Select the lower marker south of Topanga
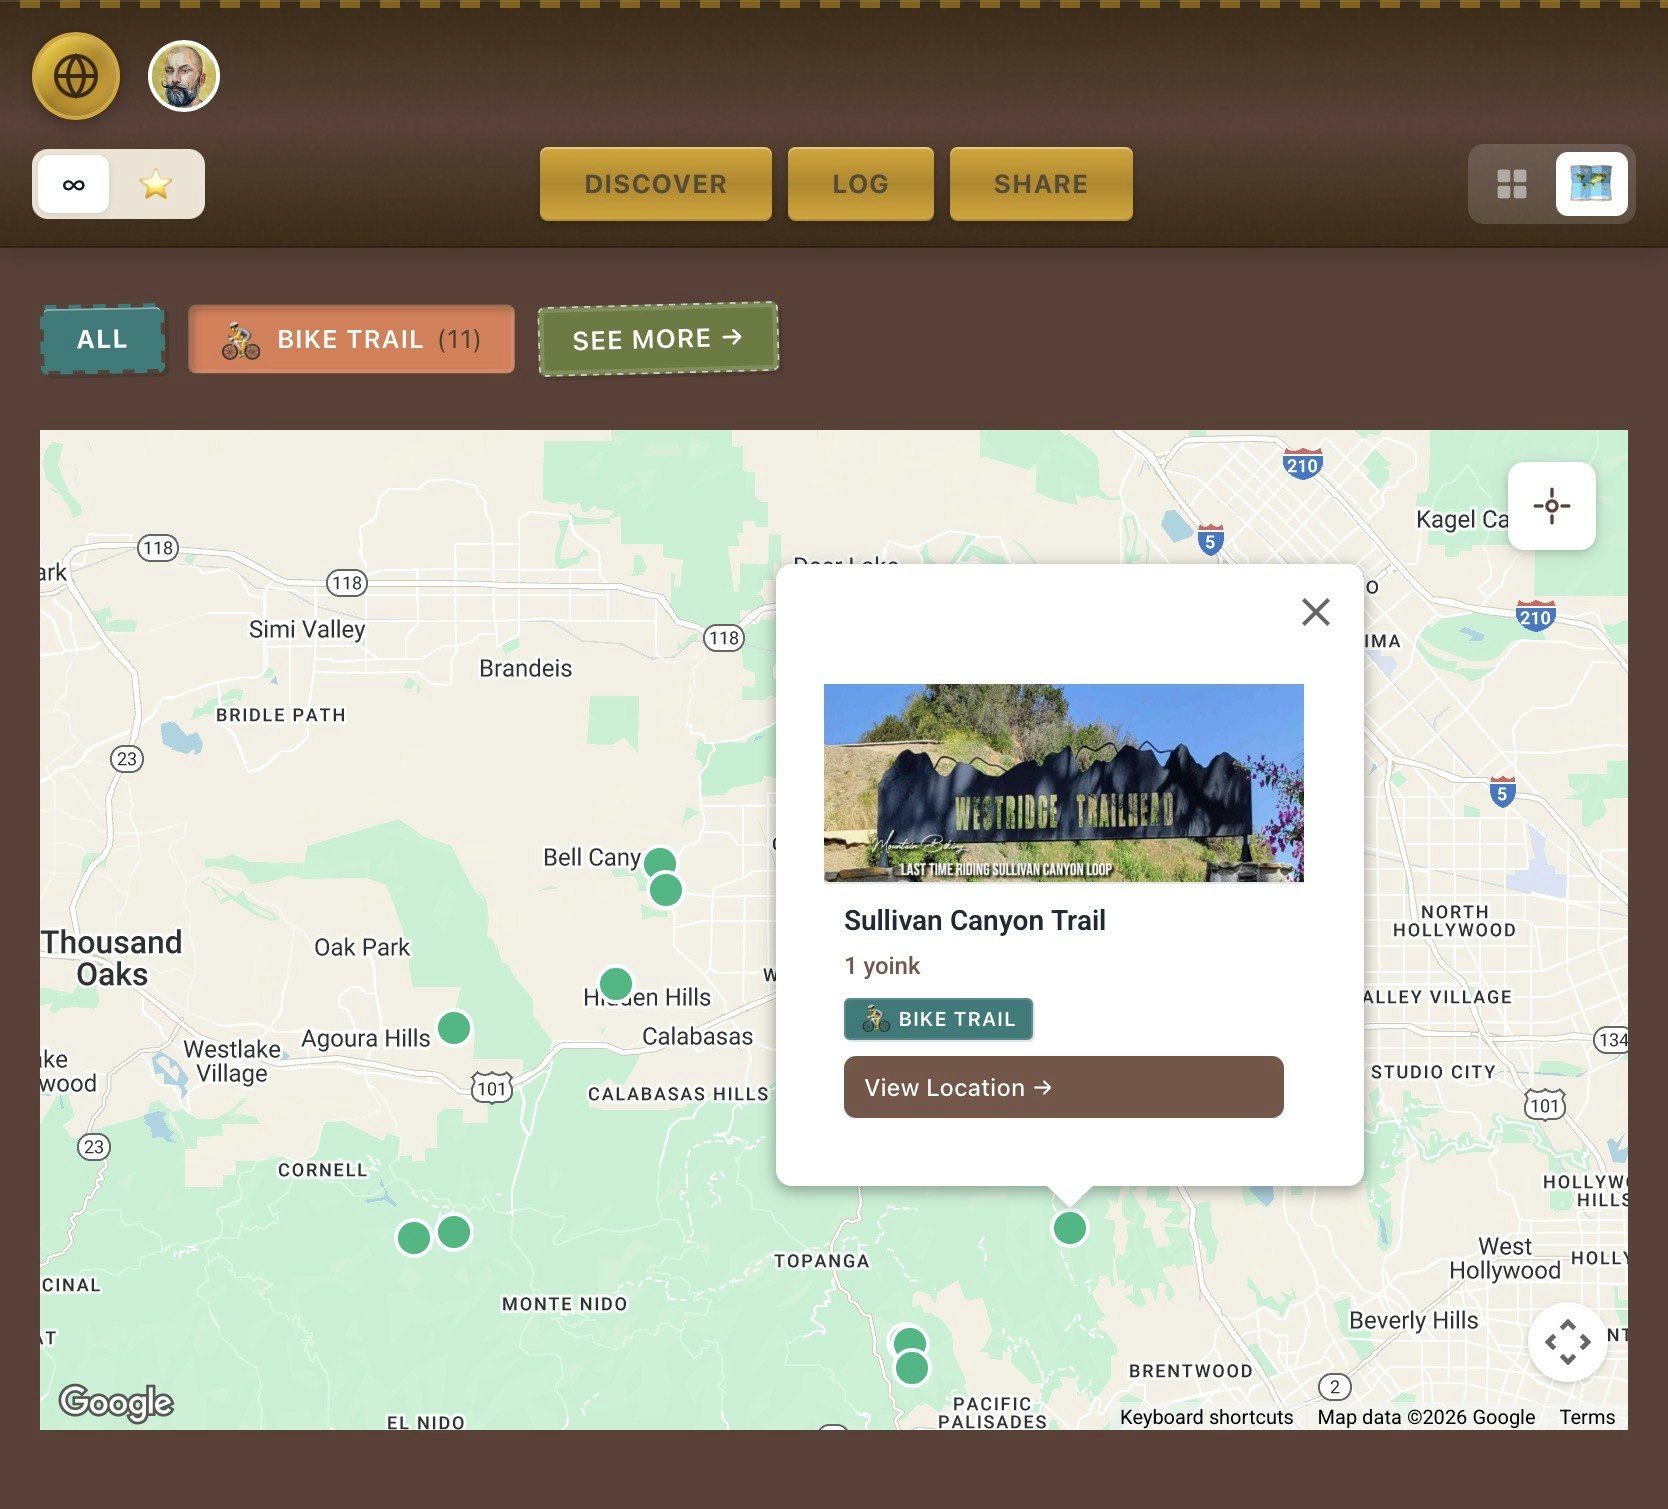 [912, 1367]
